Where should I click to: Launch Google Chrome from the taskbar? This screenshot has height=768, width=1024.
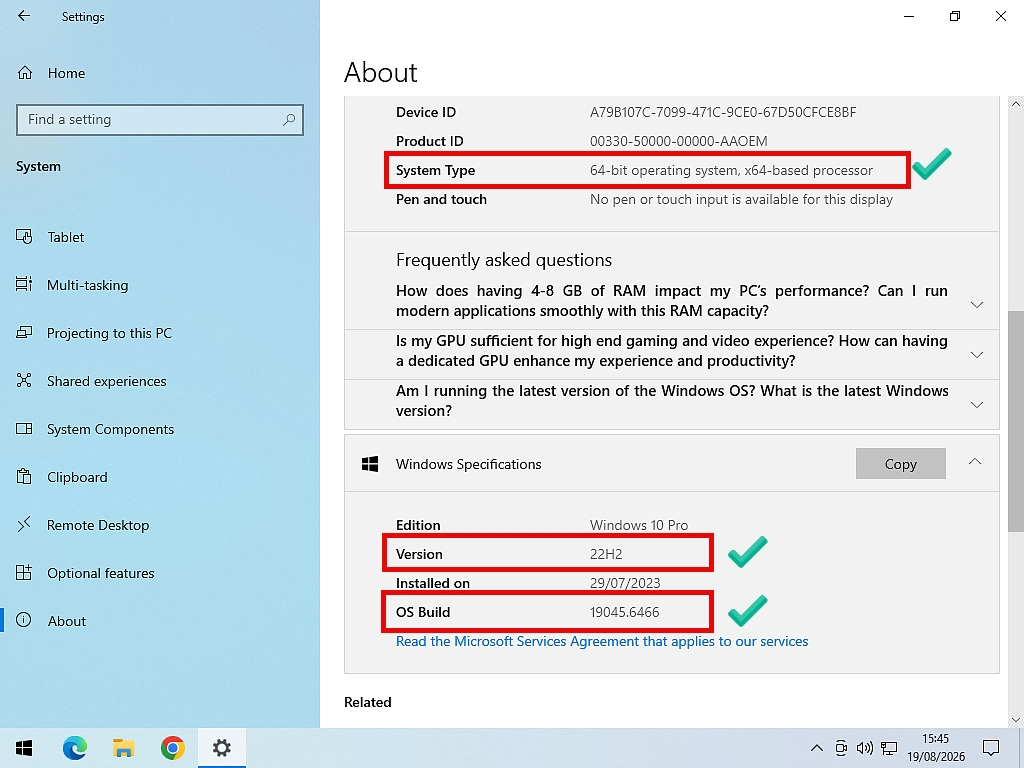pos(172,748)
